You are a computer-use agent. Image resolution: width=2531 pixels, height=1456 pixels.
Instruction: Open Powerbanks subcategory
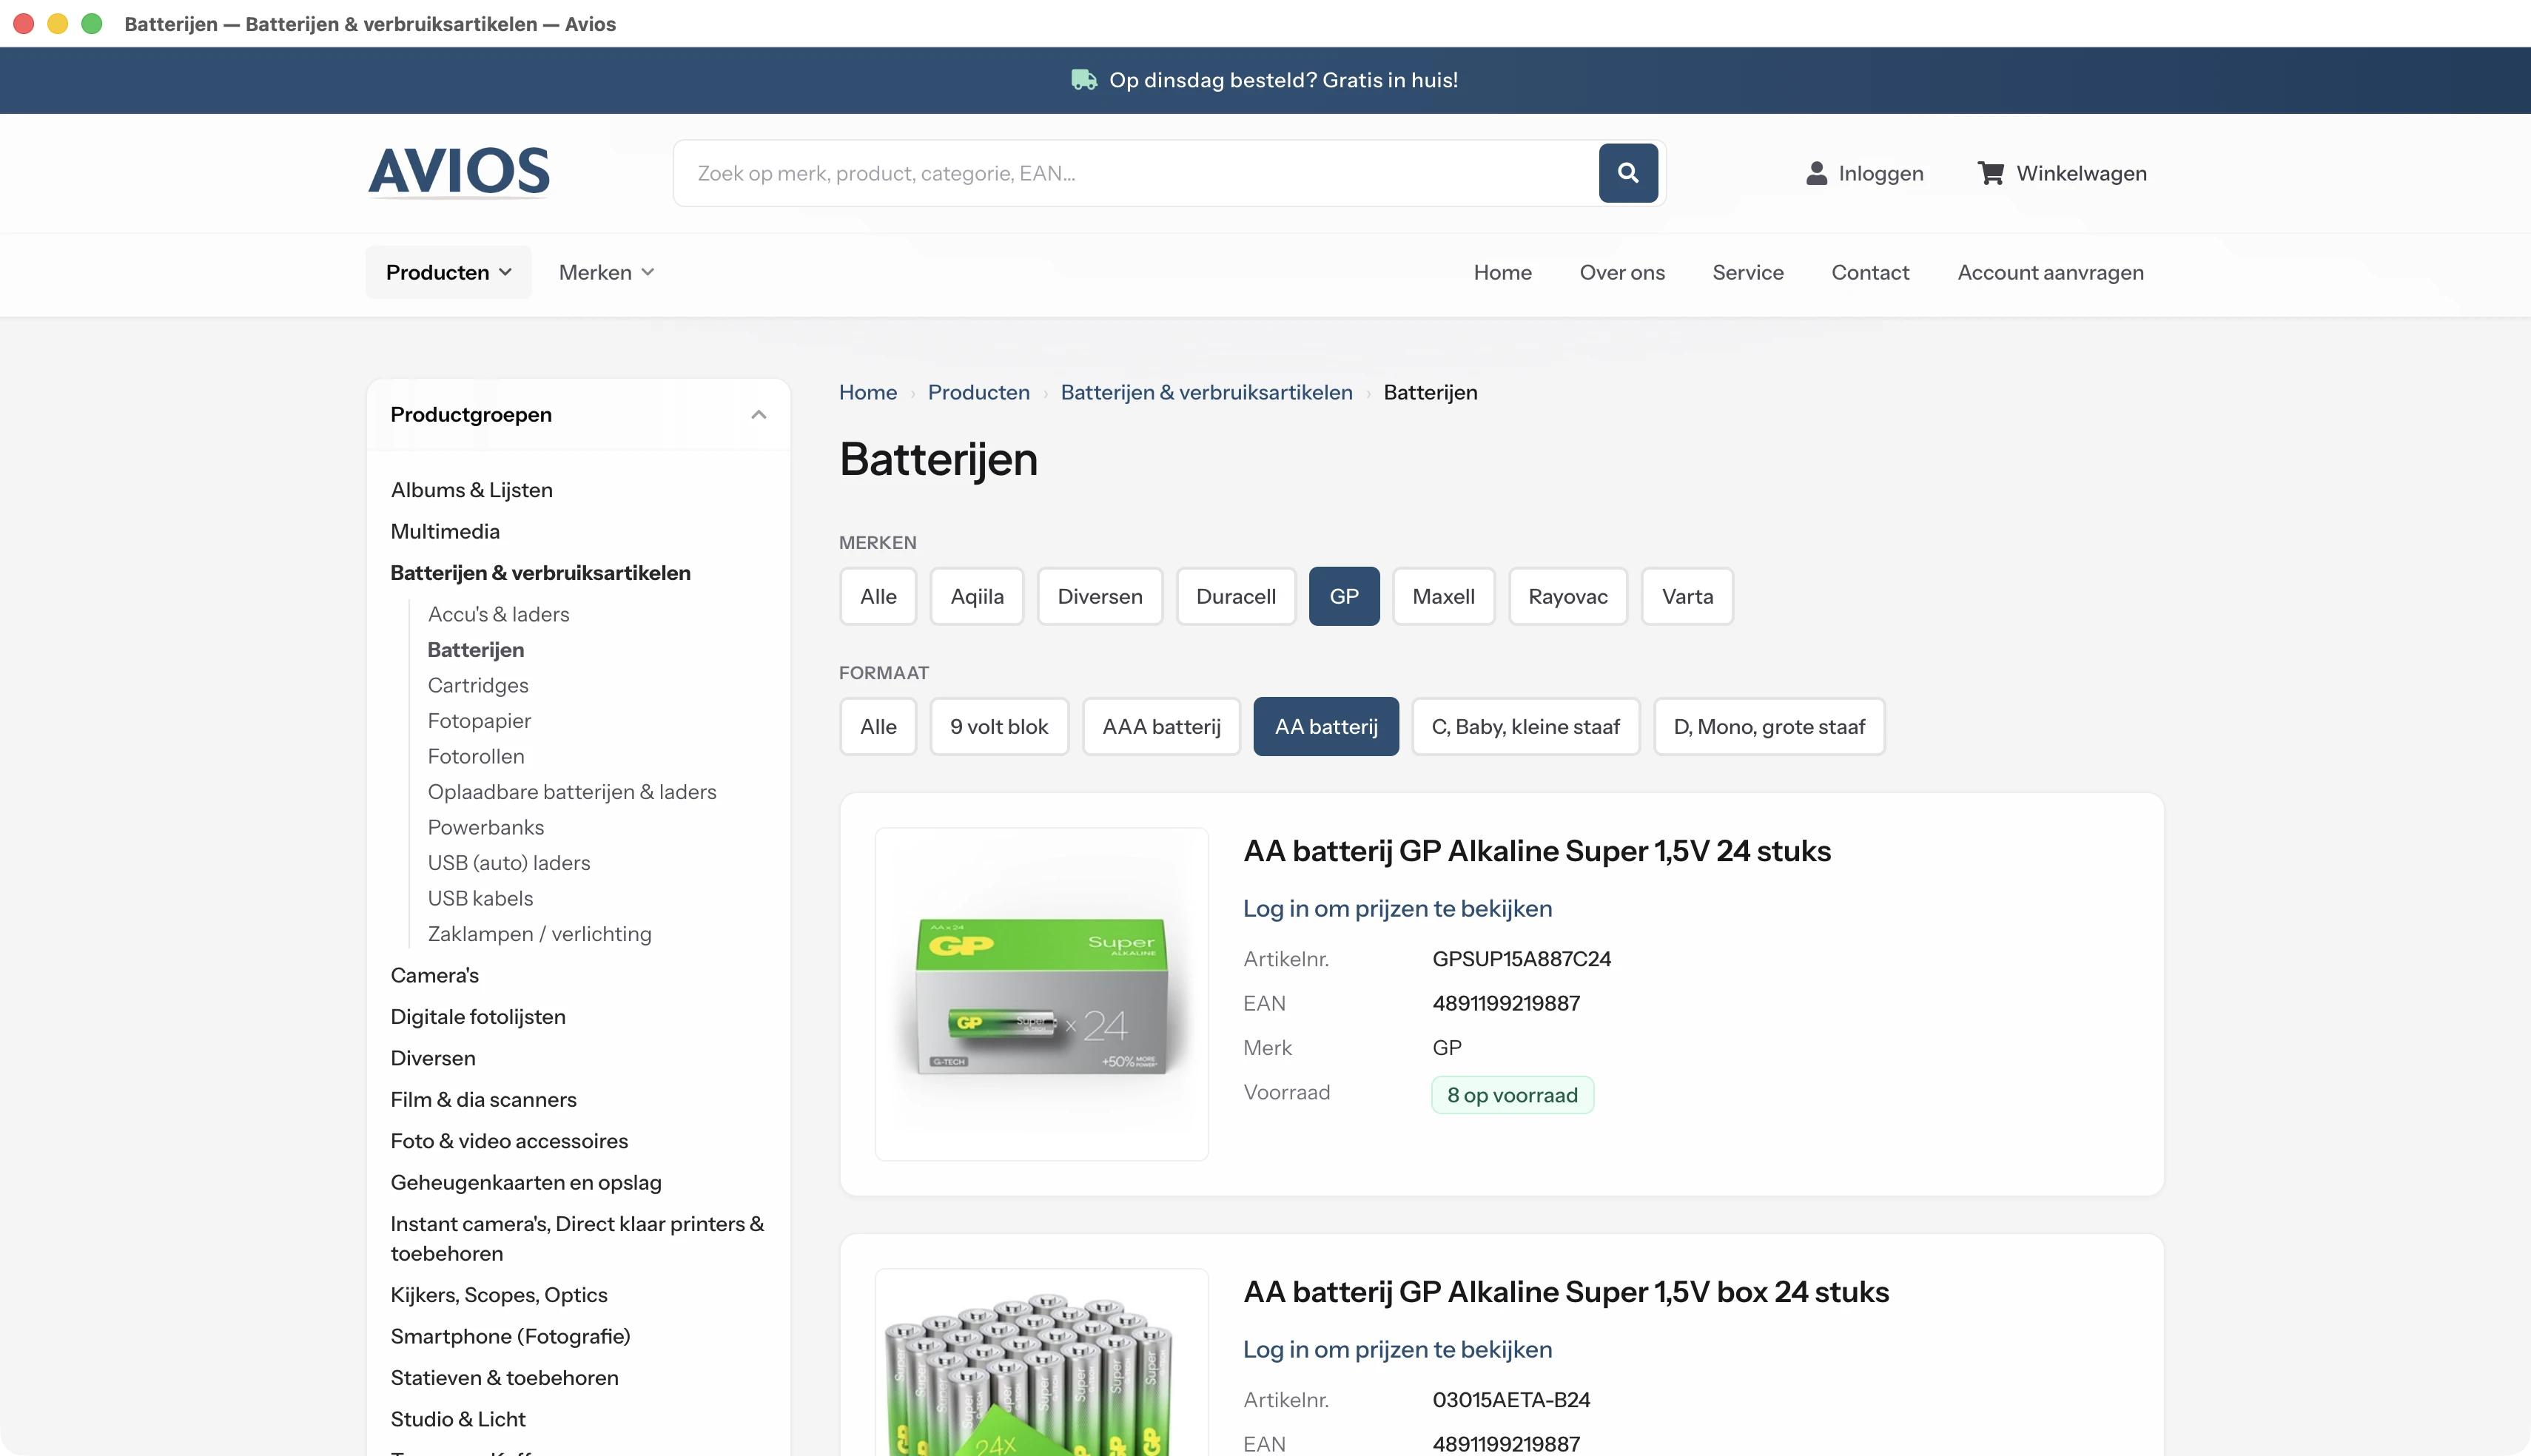tap(486, 827)
